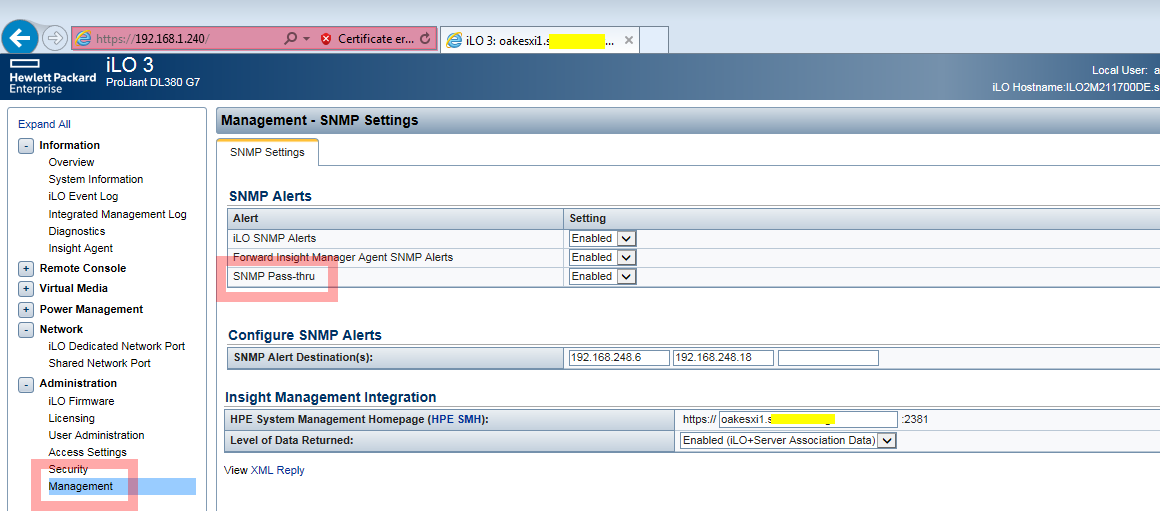
Task: Select Management in Administration tree
Action: [x=81, y=486]
